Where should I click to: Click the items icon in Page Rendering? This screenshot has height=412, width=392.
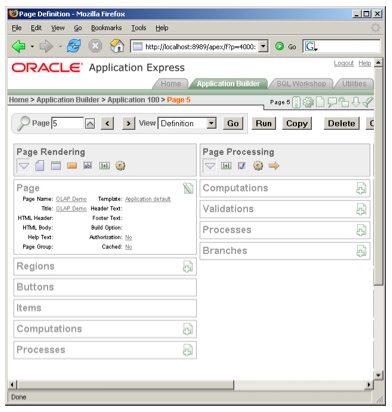(88, 165)
